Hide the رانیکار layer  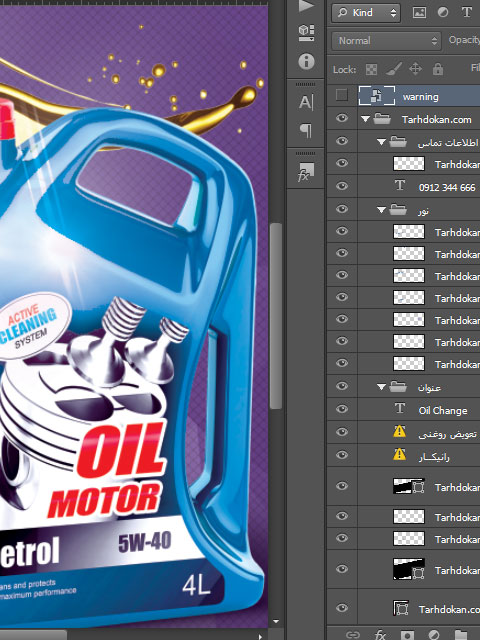point(342,455)
